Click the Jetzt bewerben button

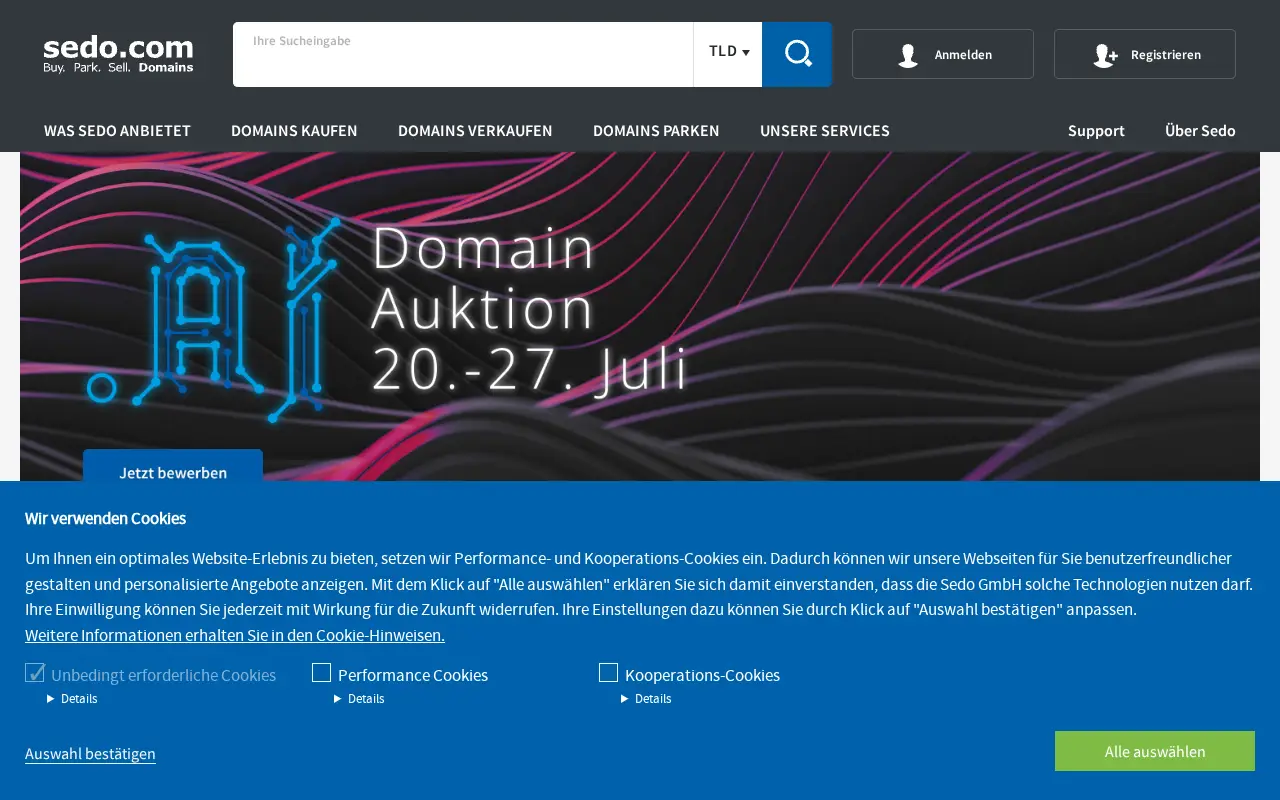point(173,468)
